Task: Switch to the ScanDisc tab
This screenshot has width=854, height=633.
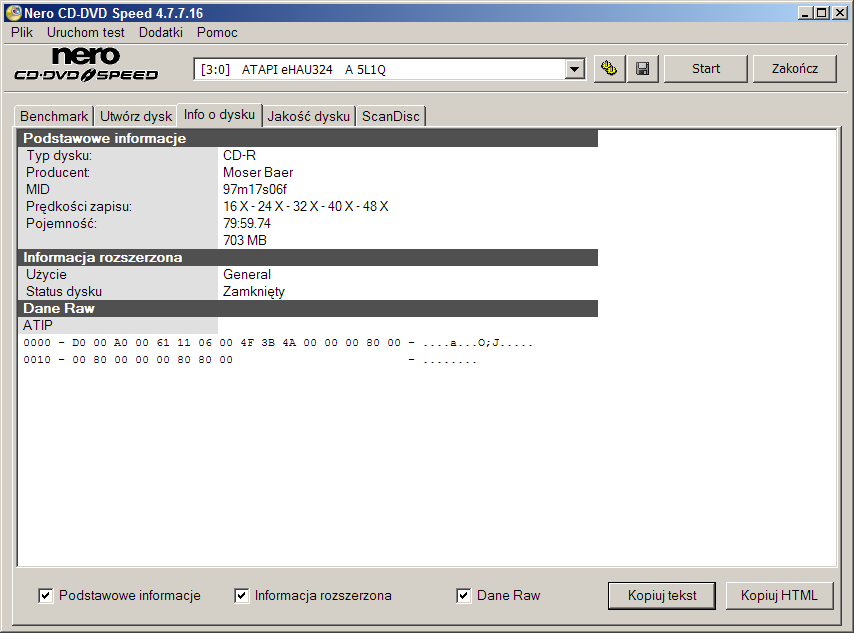Action: coord(391,116)
